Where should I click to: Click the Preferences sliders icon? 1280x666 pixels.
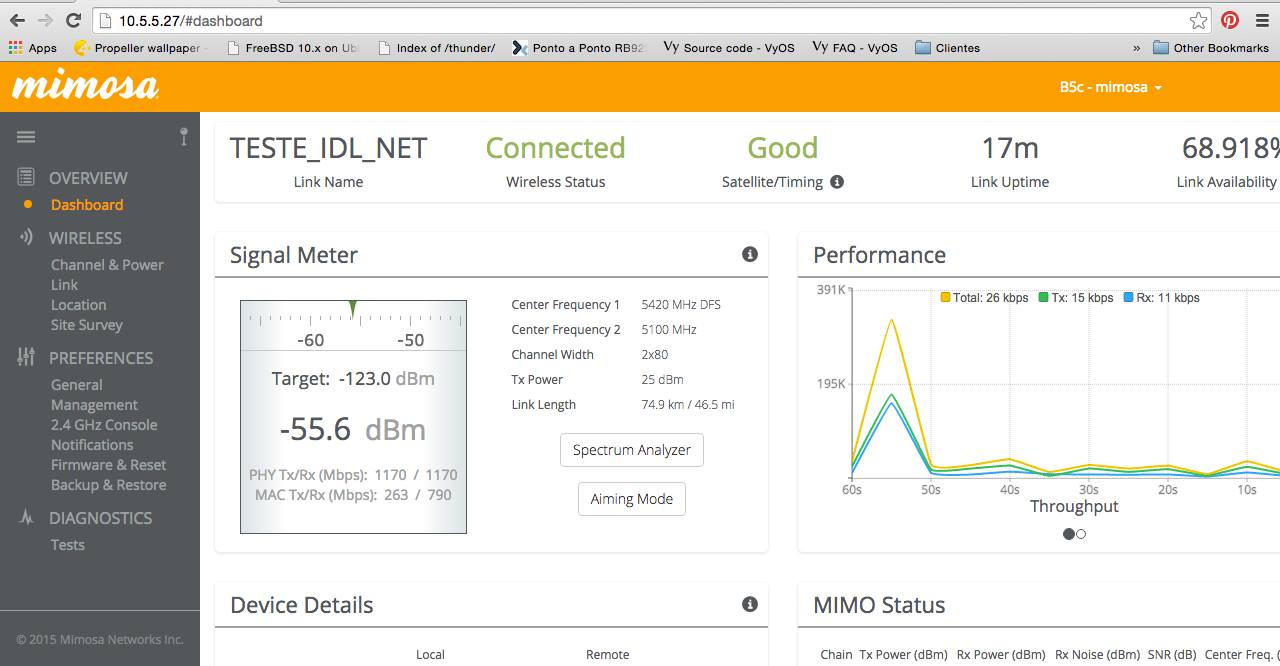tap(26, 357)
